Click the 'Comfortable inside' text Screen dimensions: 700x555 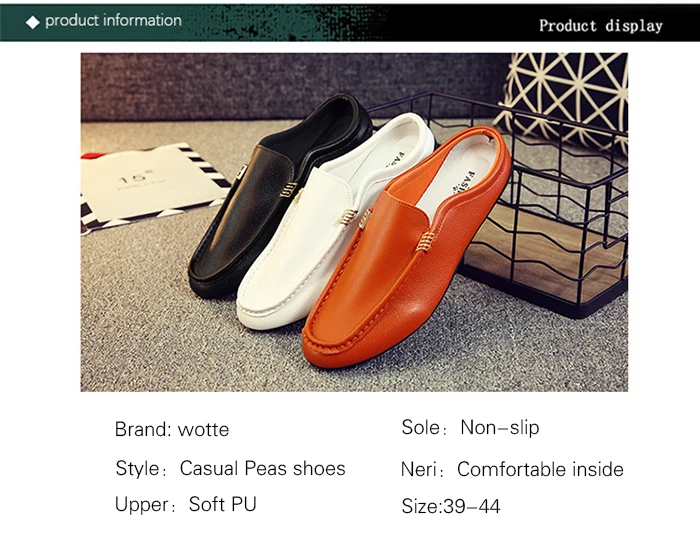click(x=540, y=469)
